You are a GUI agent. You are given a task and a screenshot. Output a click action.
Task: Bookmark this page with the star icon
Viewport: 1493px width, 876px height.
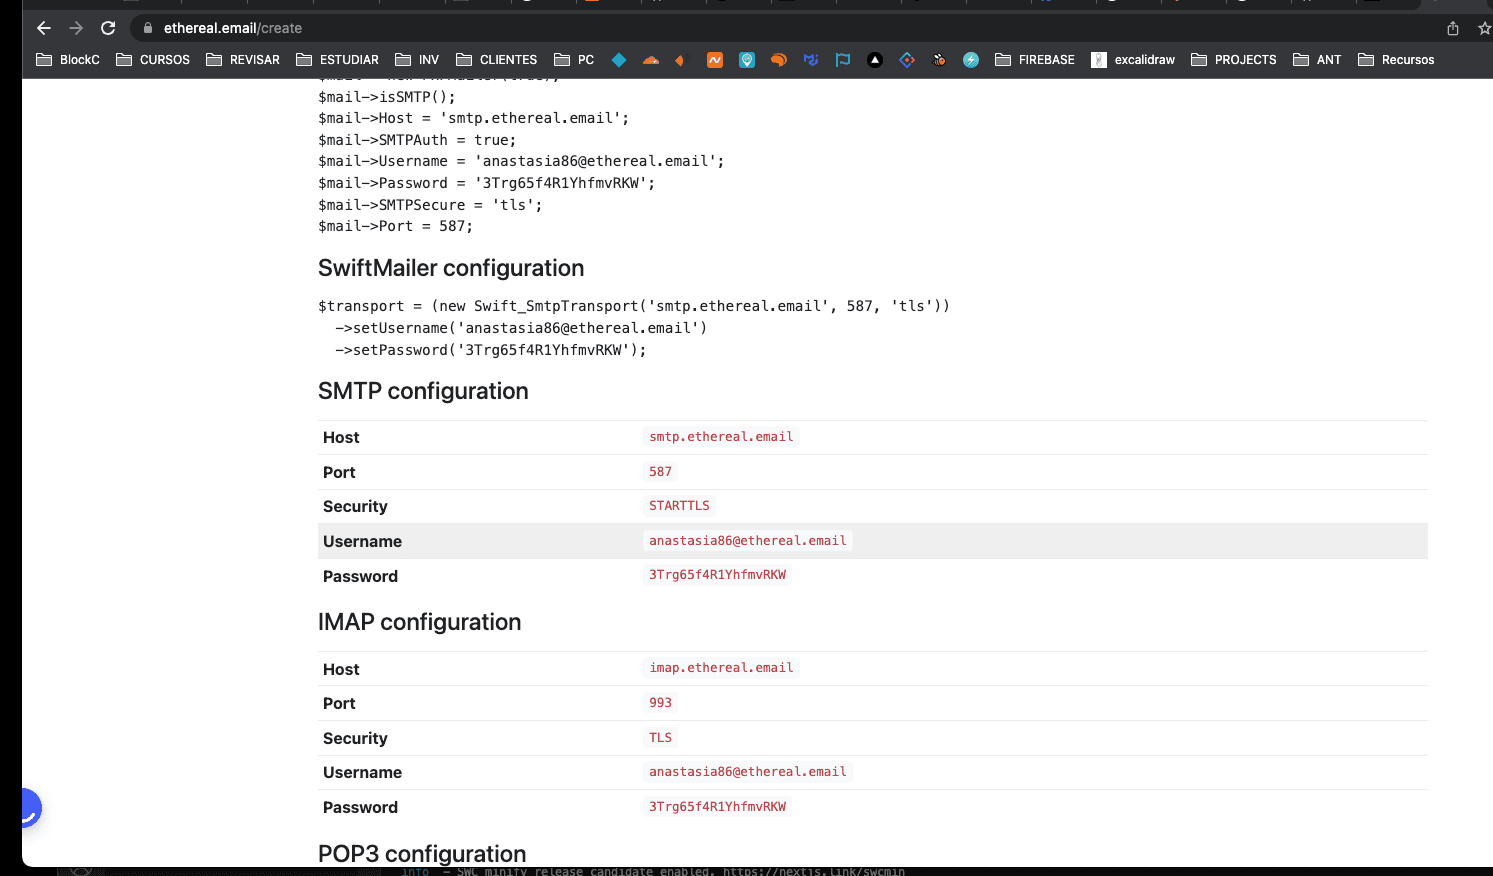pyautogui.click(x=1484, y=28)
